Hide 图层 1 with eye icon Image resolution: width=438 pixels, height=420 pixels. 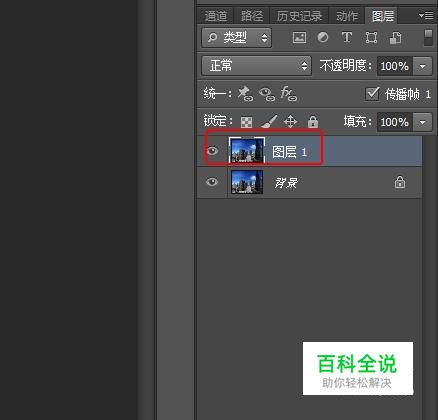[212, 151]
